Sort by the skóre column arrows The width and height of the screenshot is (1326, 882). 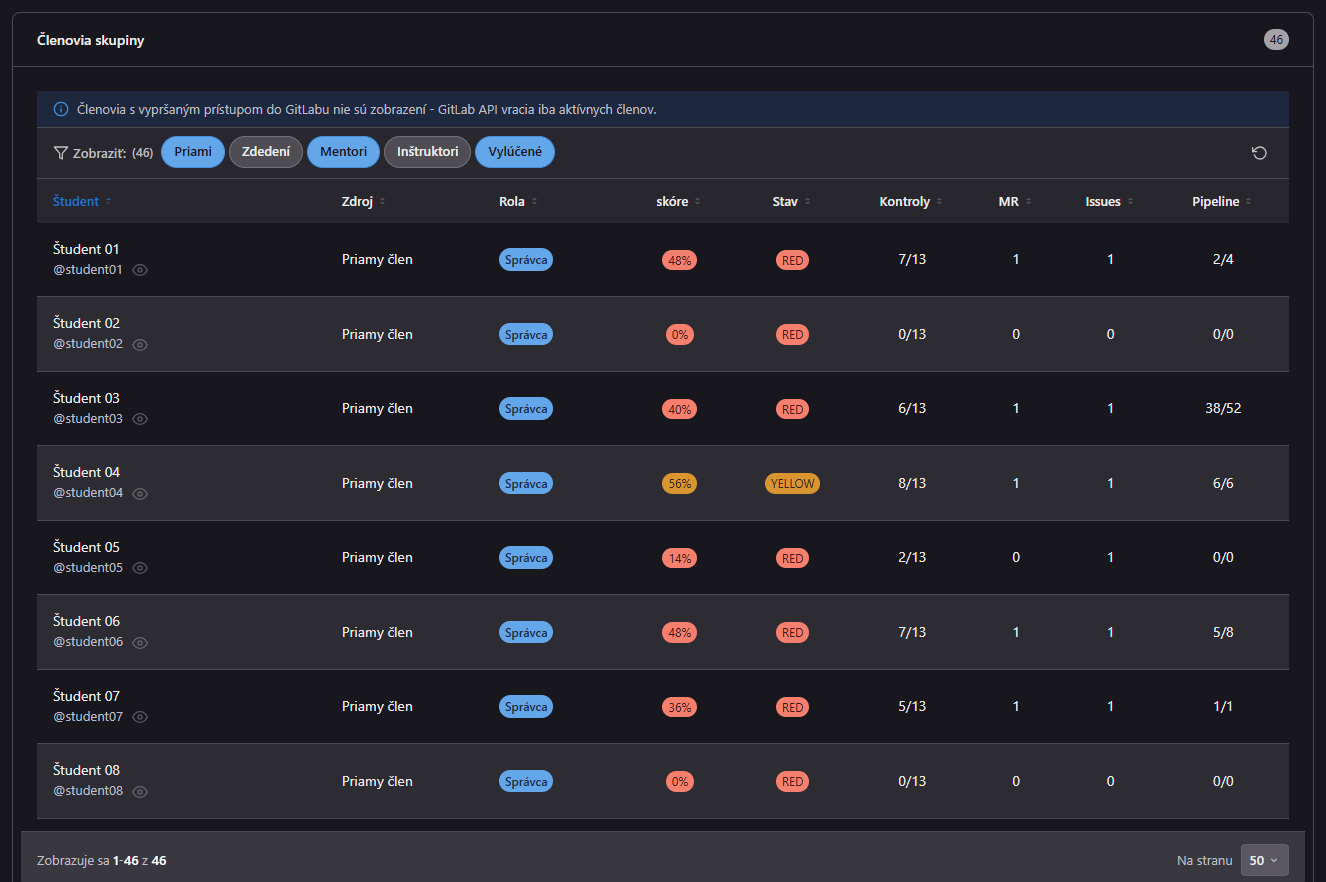pyautogui.click(x=697, y=202)
